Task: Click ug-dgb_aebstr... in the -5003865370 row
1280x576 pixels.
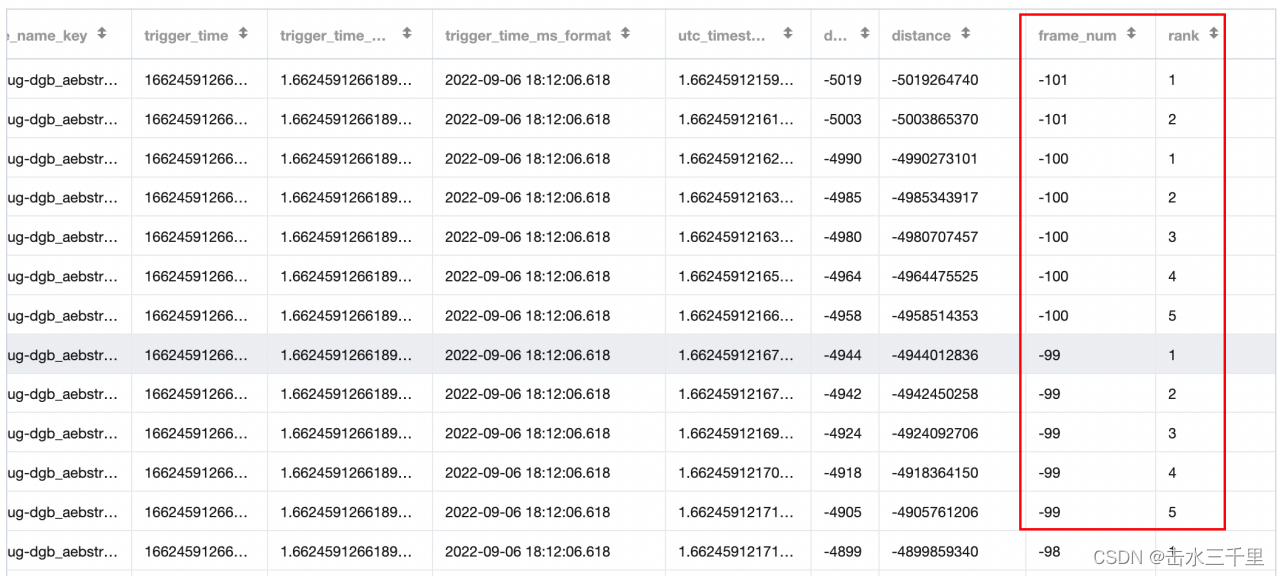Action: click(62, 119)
